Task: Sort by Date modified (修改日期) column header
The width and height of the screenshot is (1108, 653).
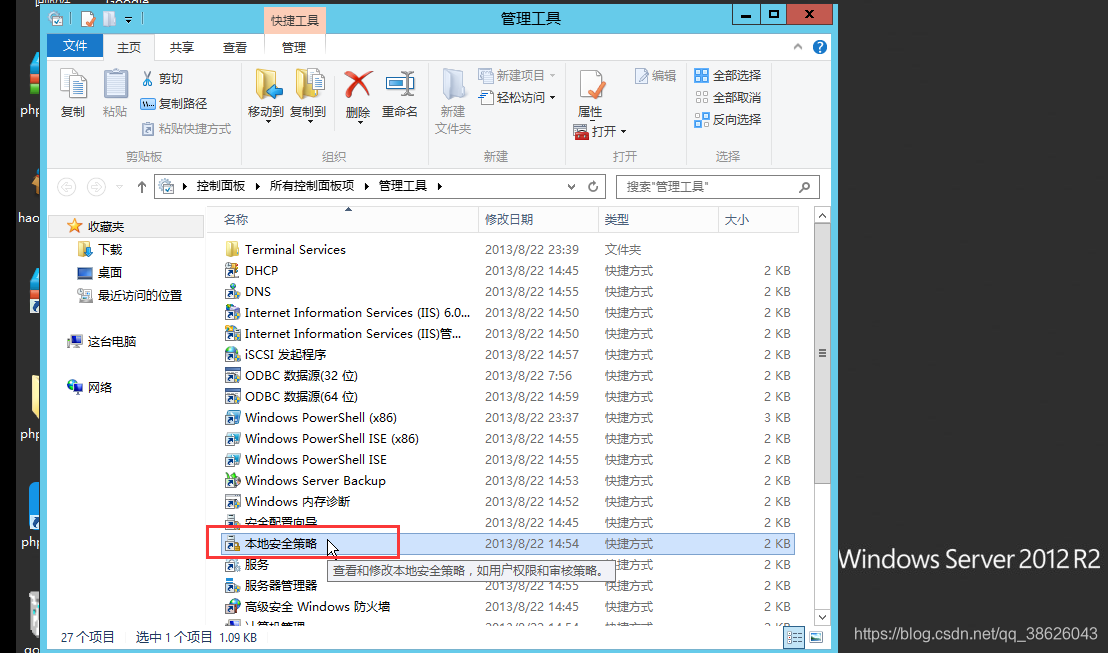Action: coord(538,220)
